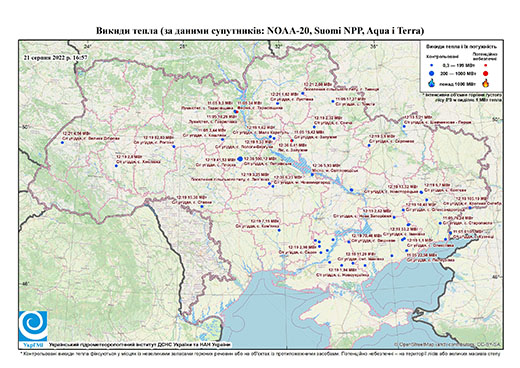The width and height of the screenshot is (520, 368).
Task: Click the small blue dot legend symbol
Action: [x=431, y=65]
